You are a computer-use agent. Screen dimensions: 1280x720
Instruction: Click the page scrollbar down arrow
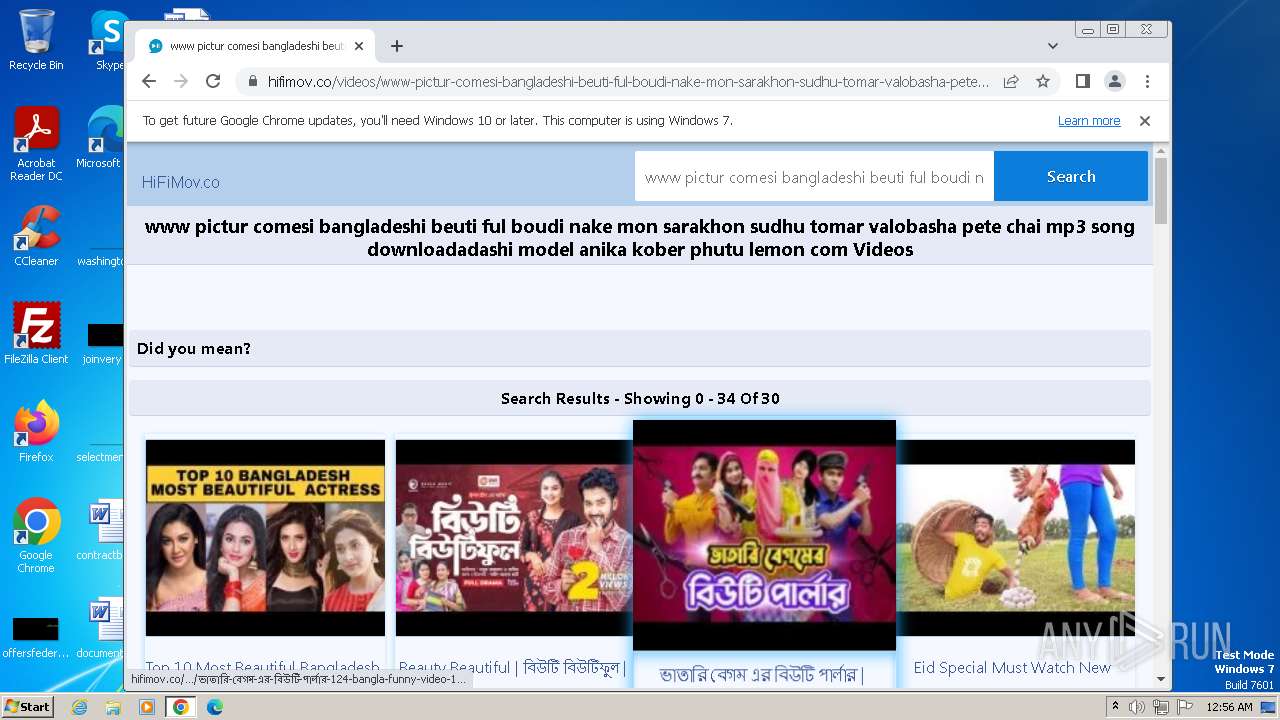[1161, 679]
